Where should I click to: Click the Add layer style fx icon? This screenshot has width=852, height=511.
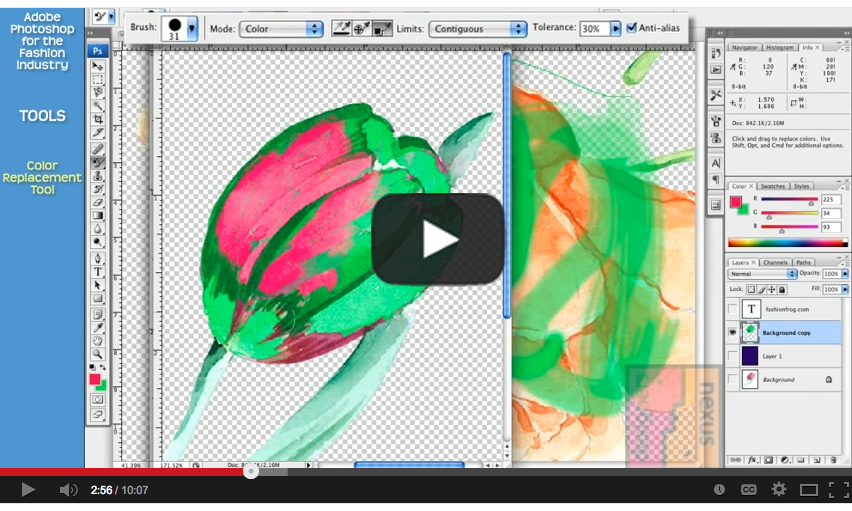point(753,460)
